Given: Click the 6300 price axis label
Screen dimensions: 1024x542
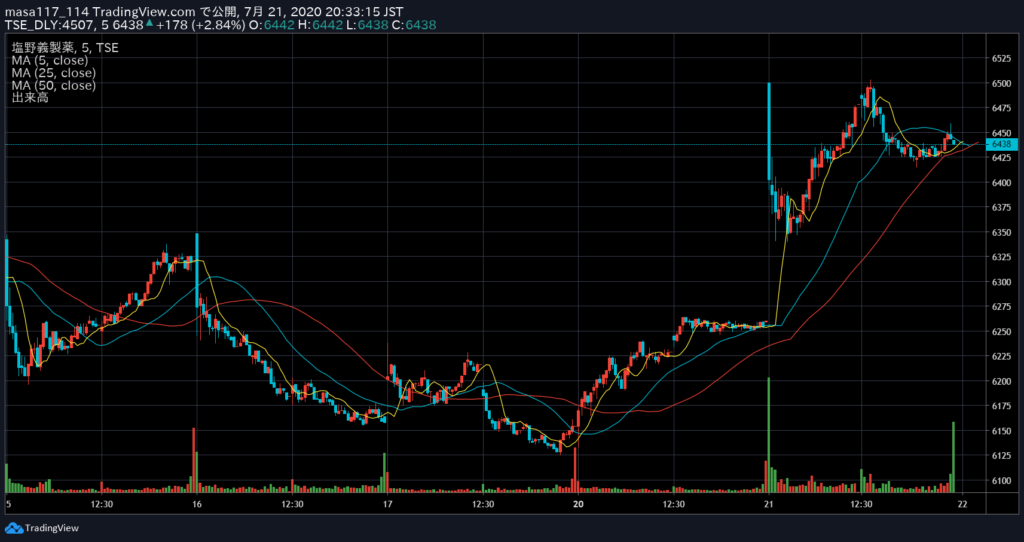Looking at the screenshot, I should point(1001,281).
